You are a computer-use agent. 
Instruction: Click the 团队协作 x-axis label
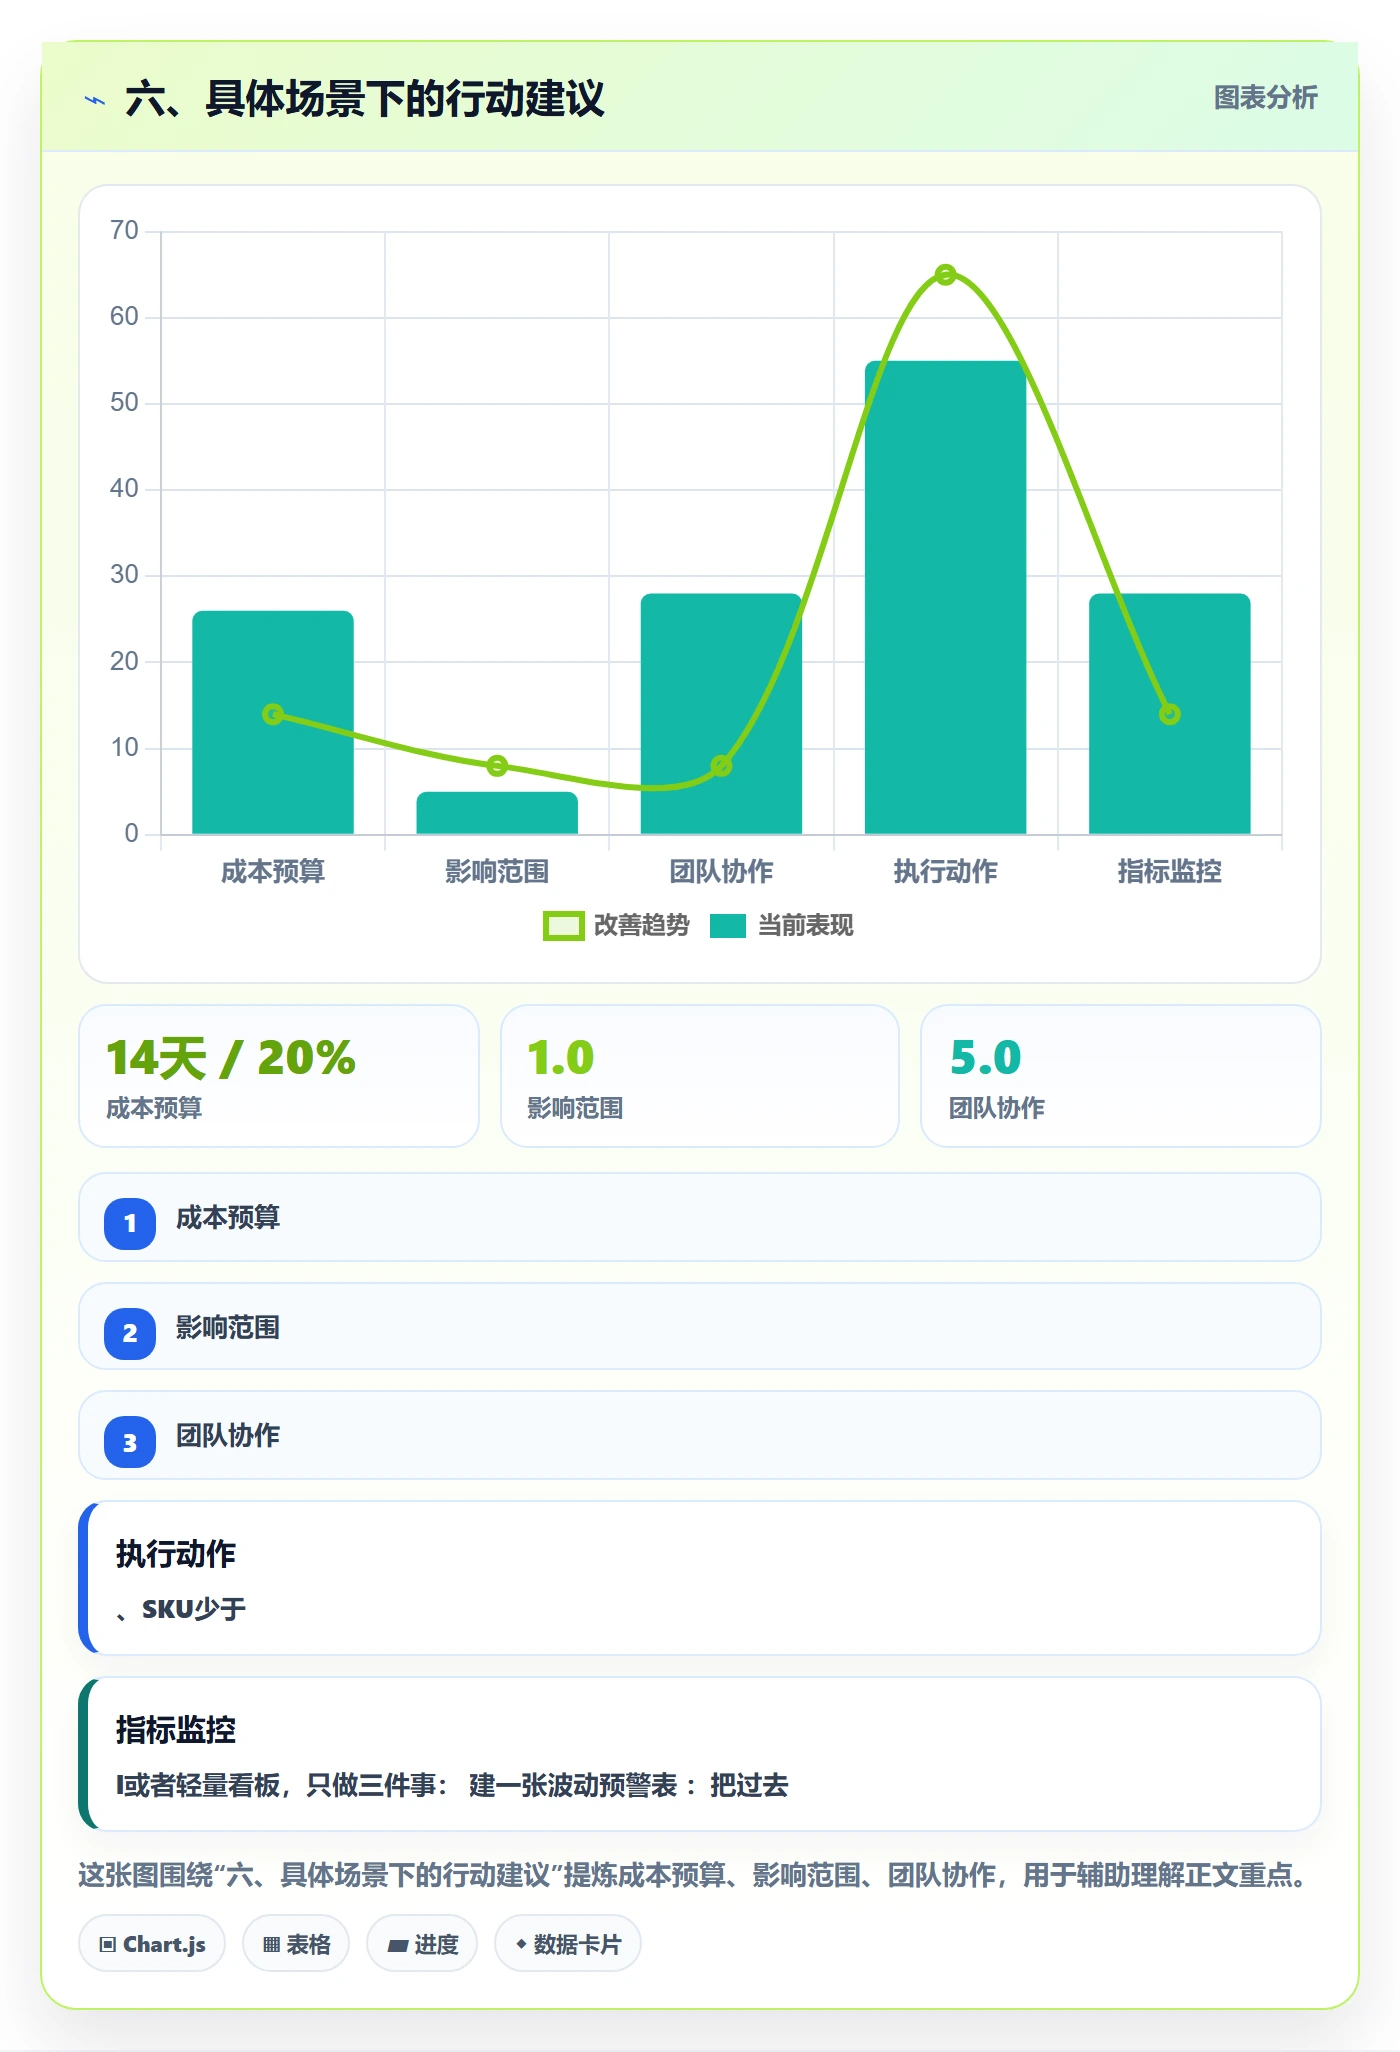721,871
